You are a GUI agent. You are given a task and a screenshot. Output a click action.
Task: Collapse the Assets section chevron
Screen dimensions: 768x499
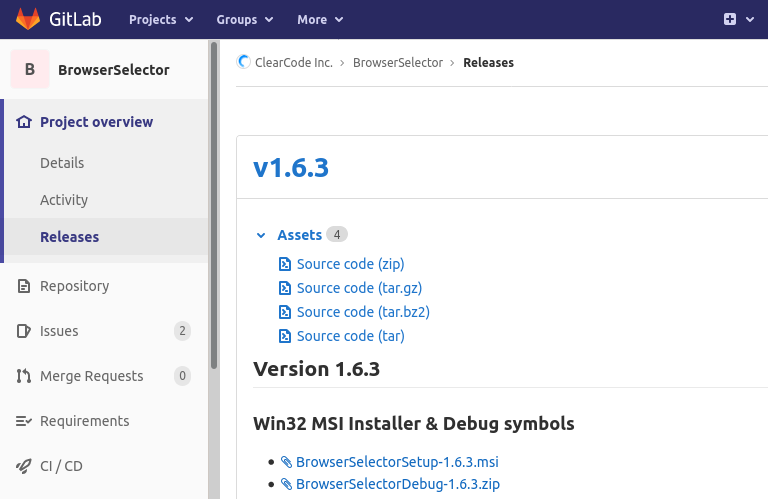(x=261, y=236)
